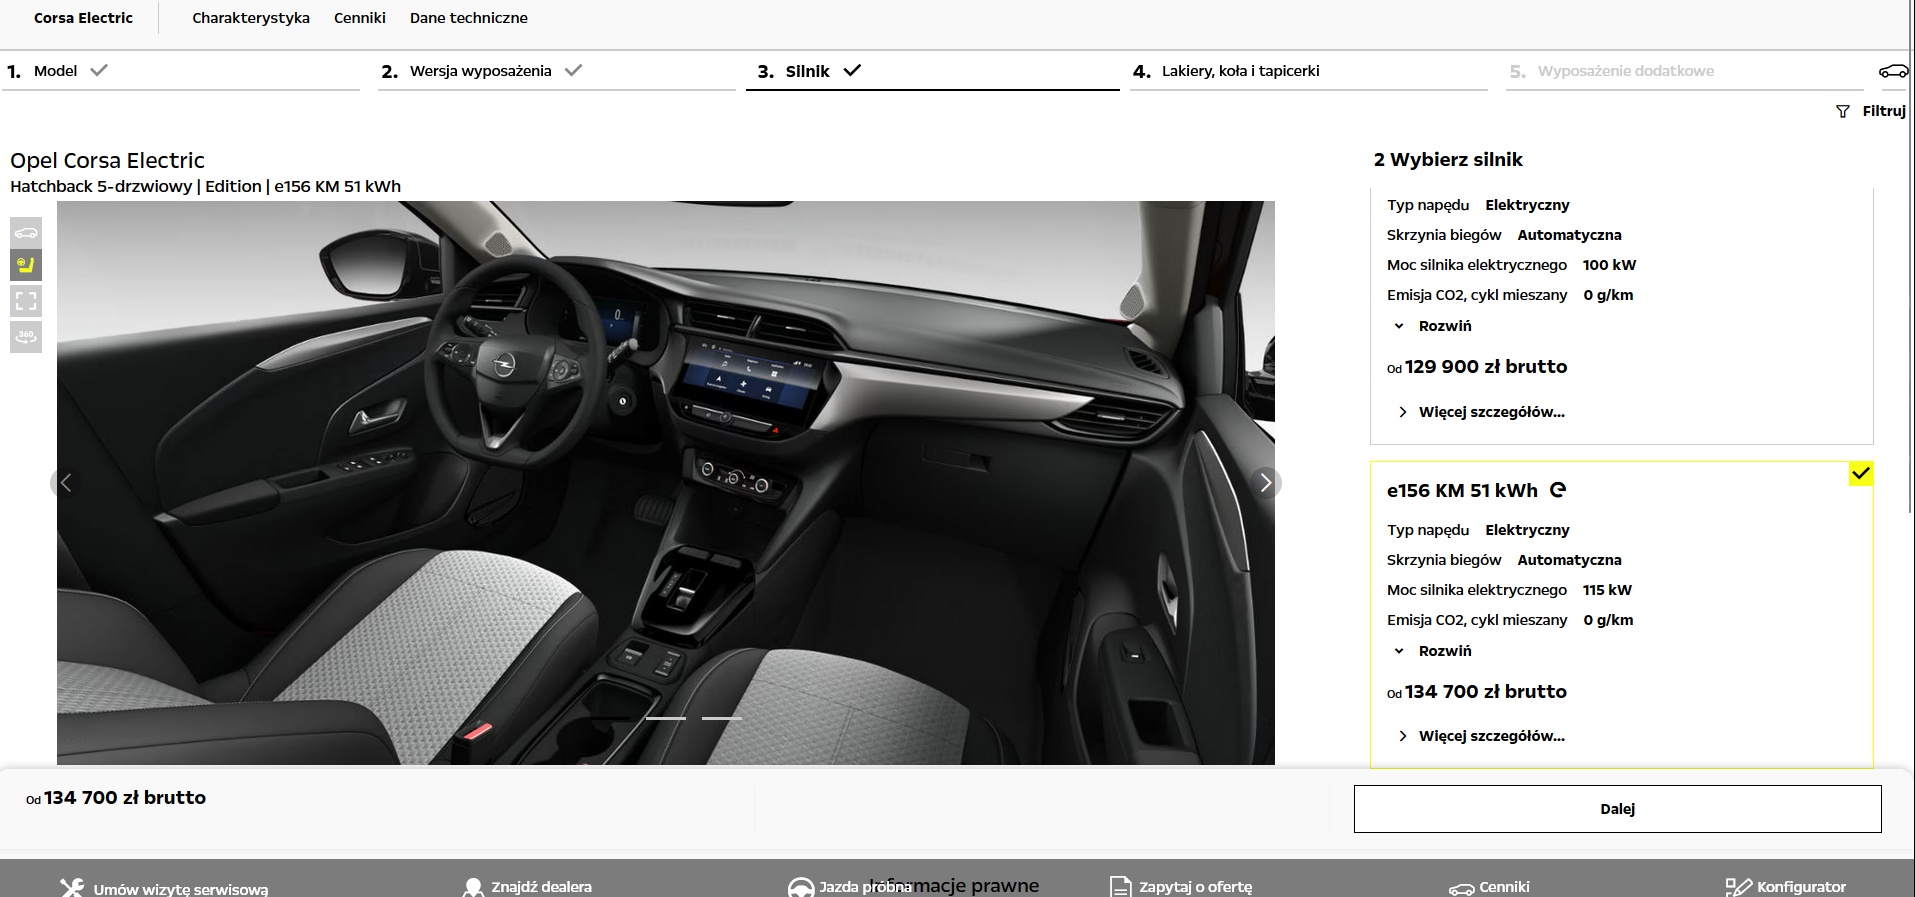
Task: Click the car summary icon after step 5
Action: click(1893, 71)
